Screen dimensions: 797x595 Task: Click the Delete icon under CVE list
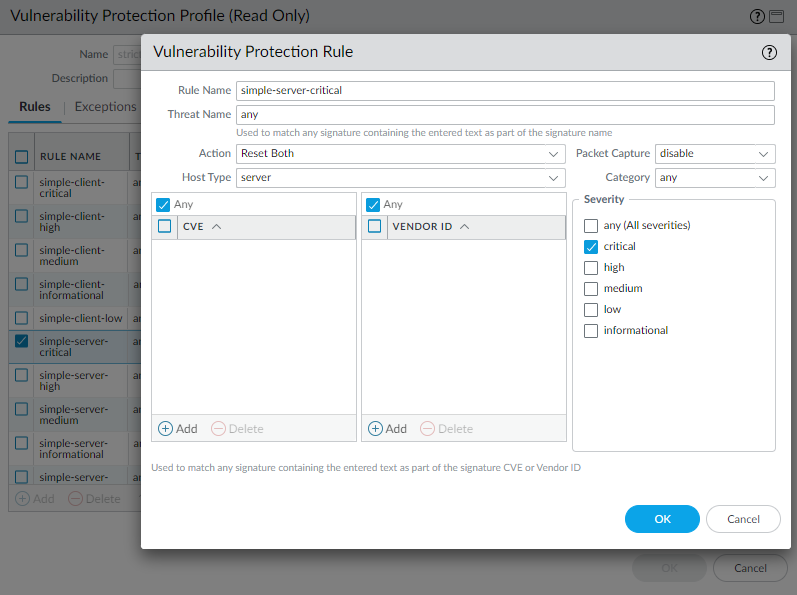[x=218, y=429]
